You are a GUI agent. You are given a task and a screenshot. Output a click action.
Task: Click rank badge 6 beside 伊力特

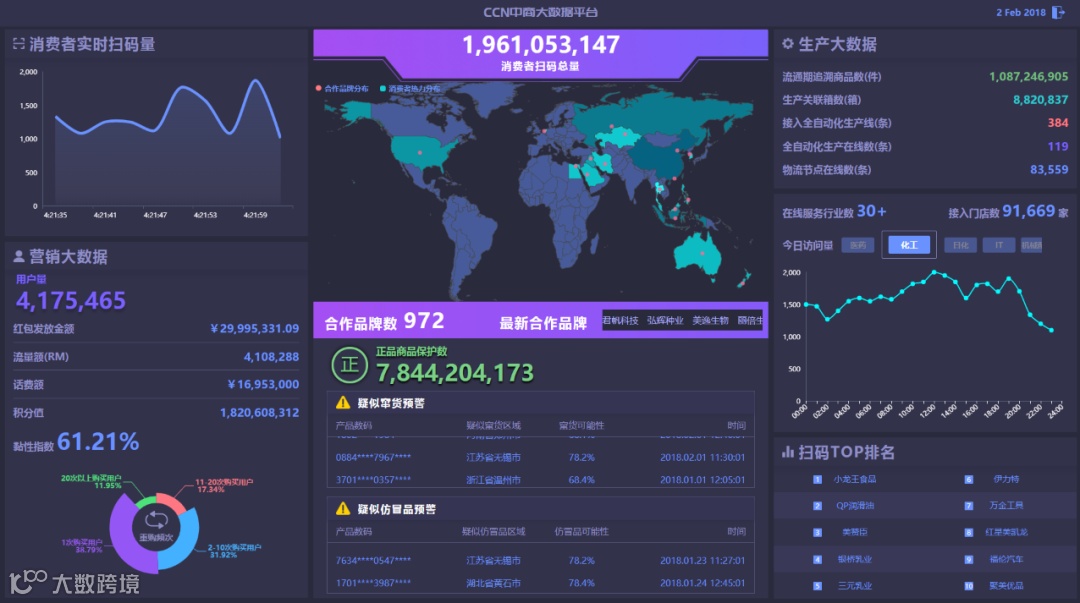(x=968, y=480)
